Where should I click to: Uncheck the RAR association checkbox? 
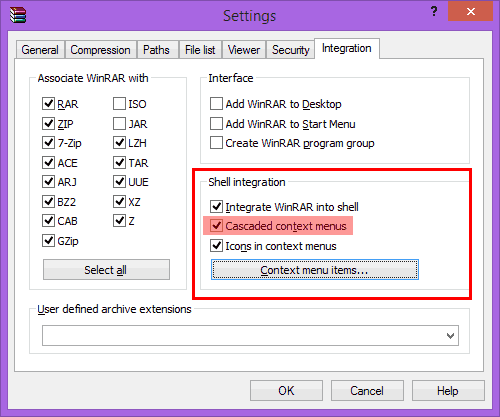point(48,104)
